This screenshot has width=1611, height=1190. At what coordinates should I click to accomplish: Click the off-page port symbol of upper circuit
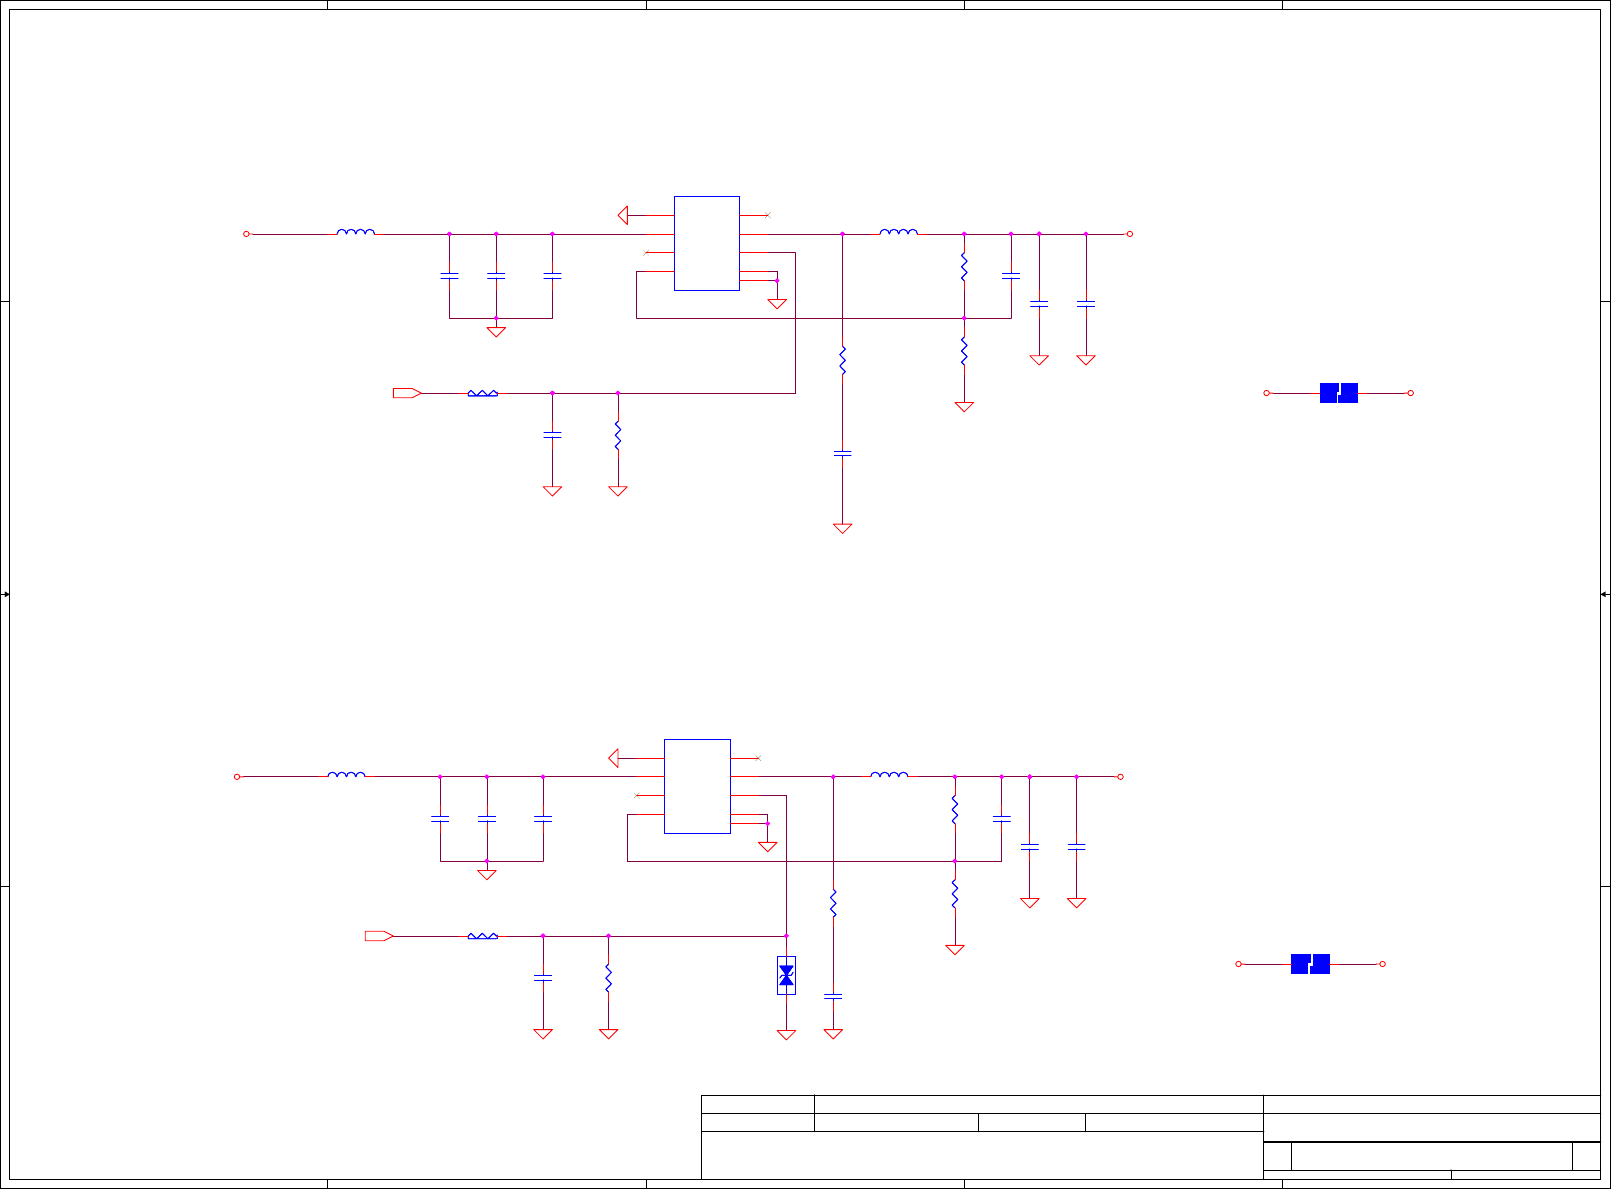(407, 393)
